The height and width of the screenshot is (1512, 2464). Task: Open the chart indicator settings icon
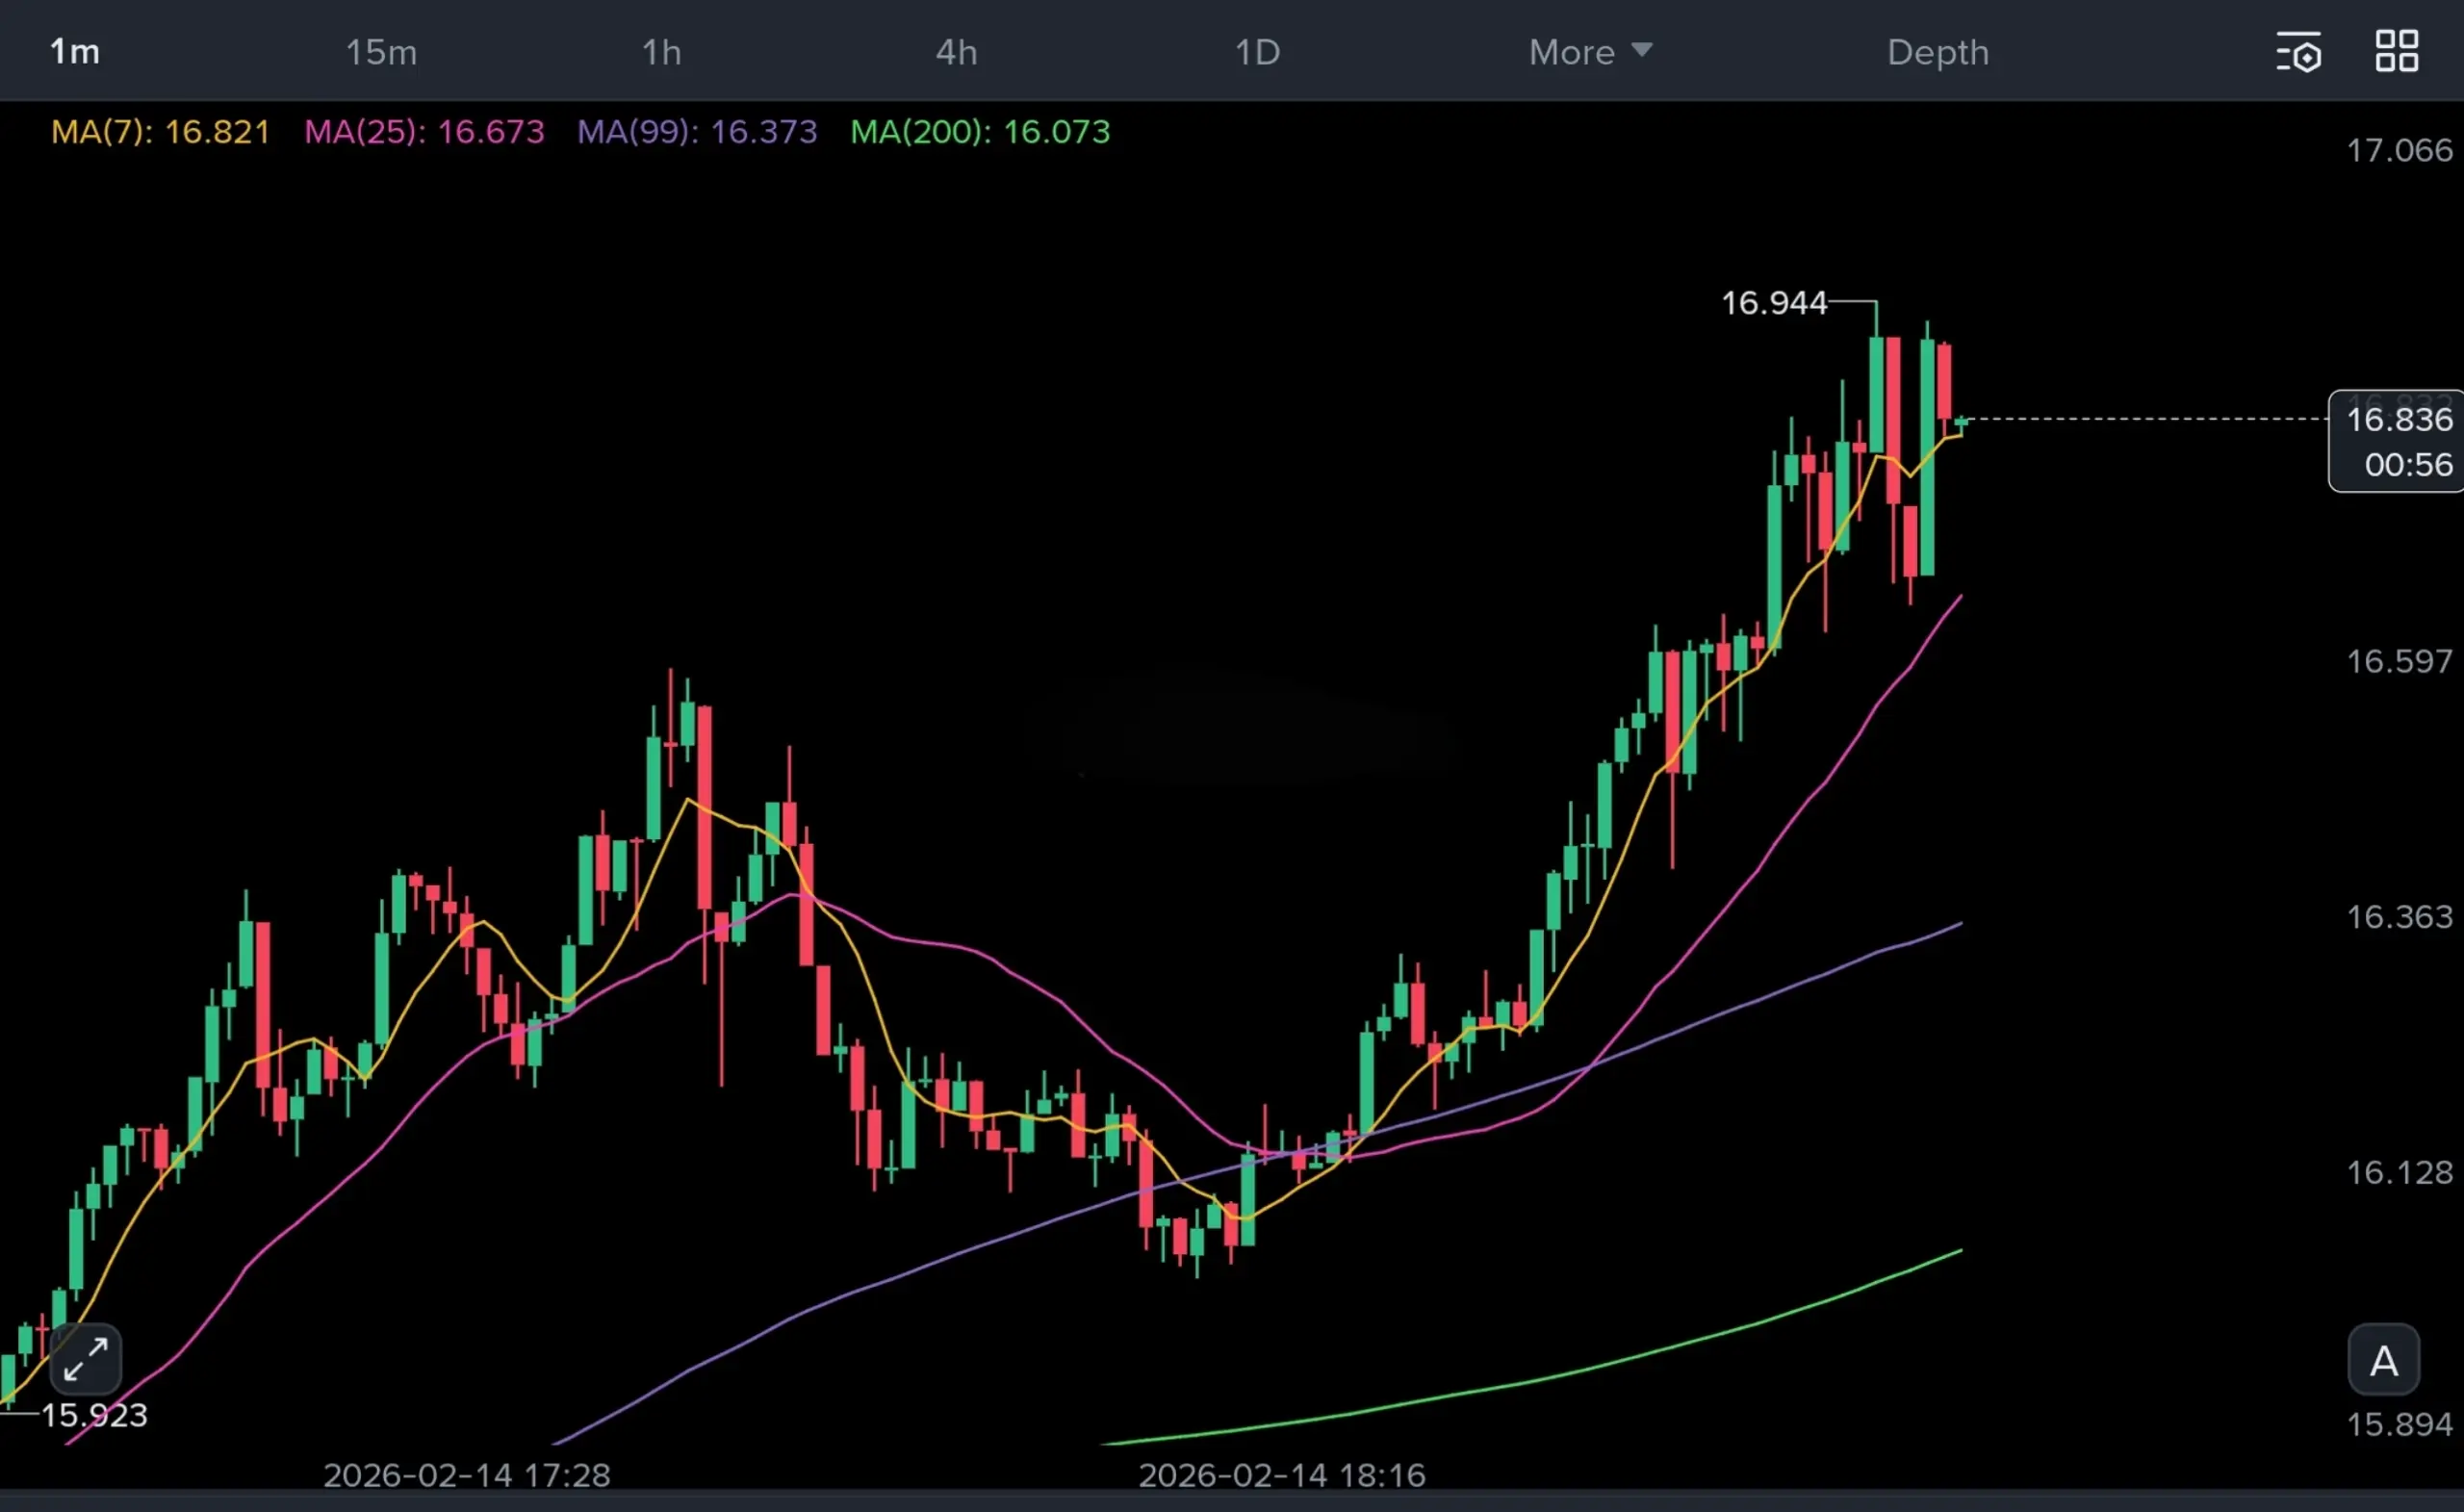tap(2298, 52)
